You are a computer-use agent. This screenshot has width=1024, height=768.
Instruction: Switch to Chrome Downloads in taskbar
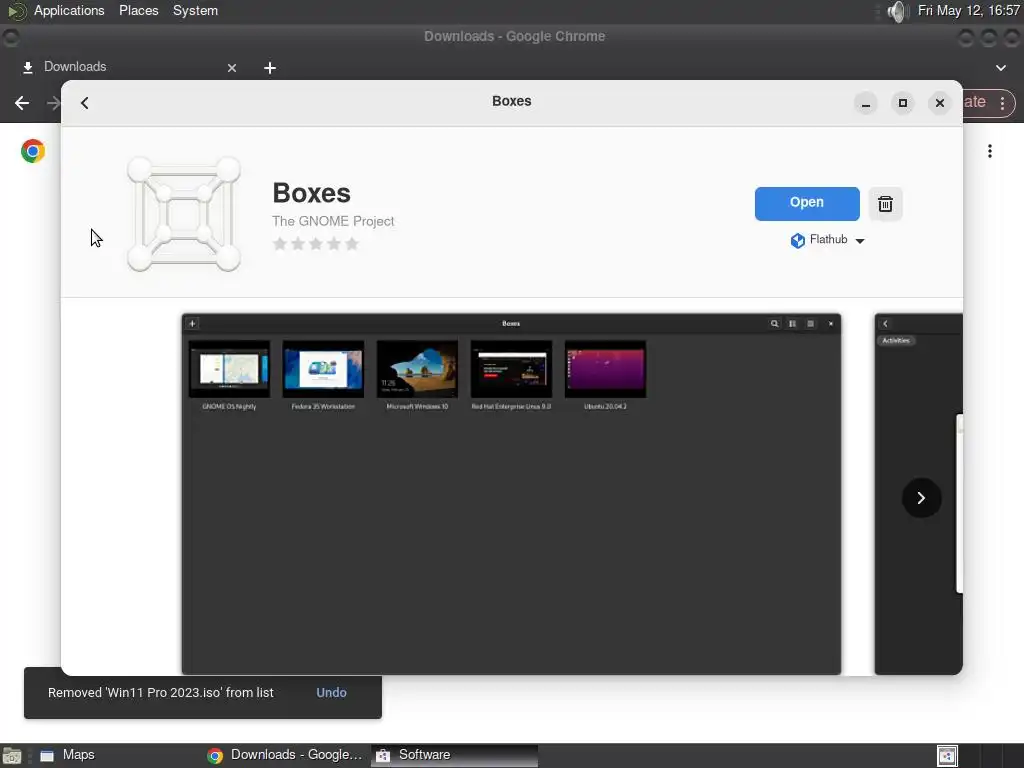coord(285,755)
